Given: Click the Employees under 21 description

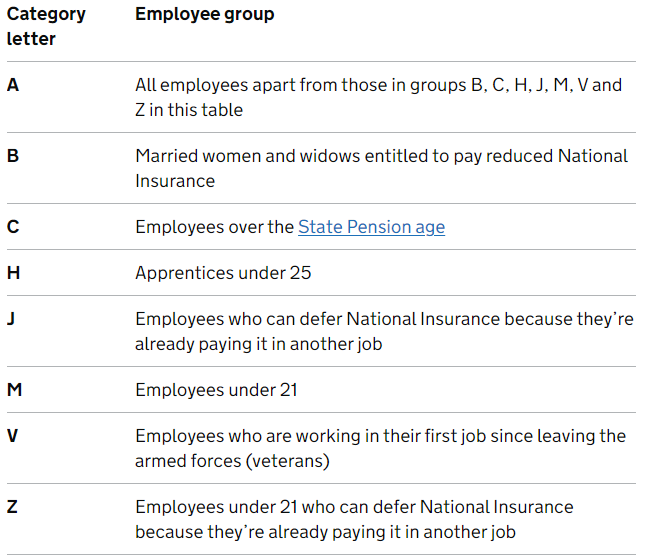Looking at the screenshot, I should [x=216, y=390].
